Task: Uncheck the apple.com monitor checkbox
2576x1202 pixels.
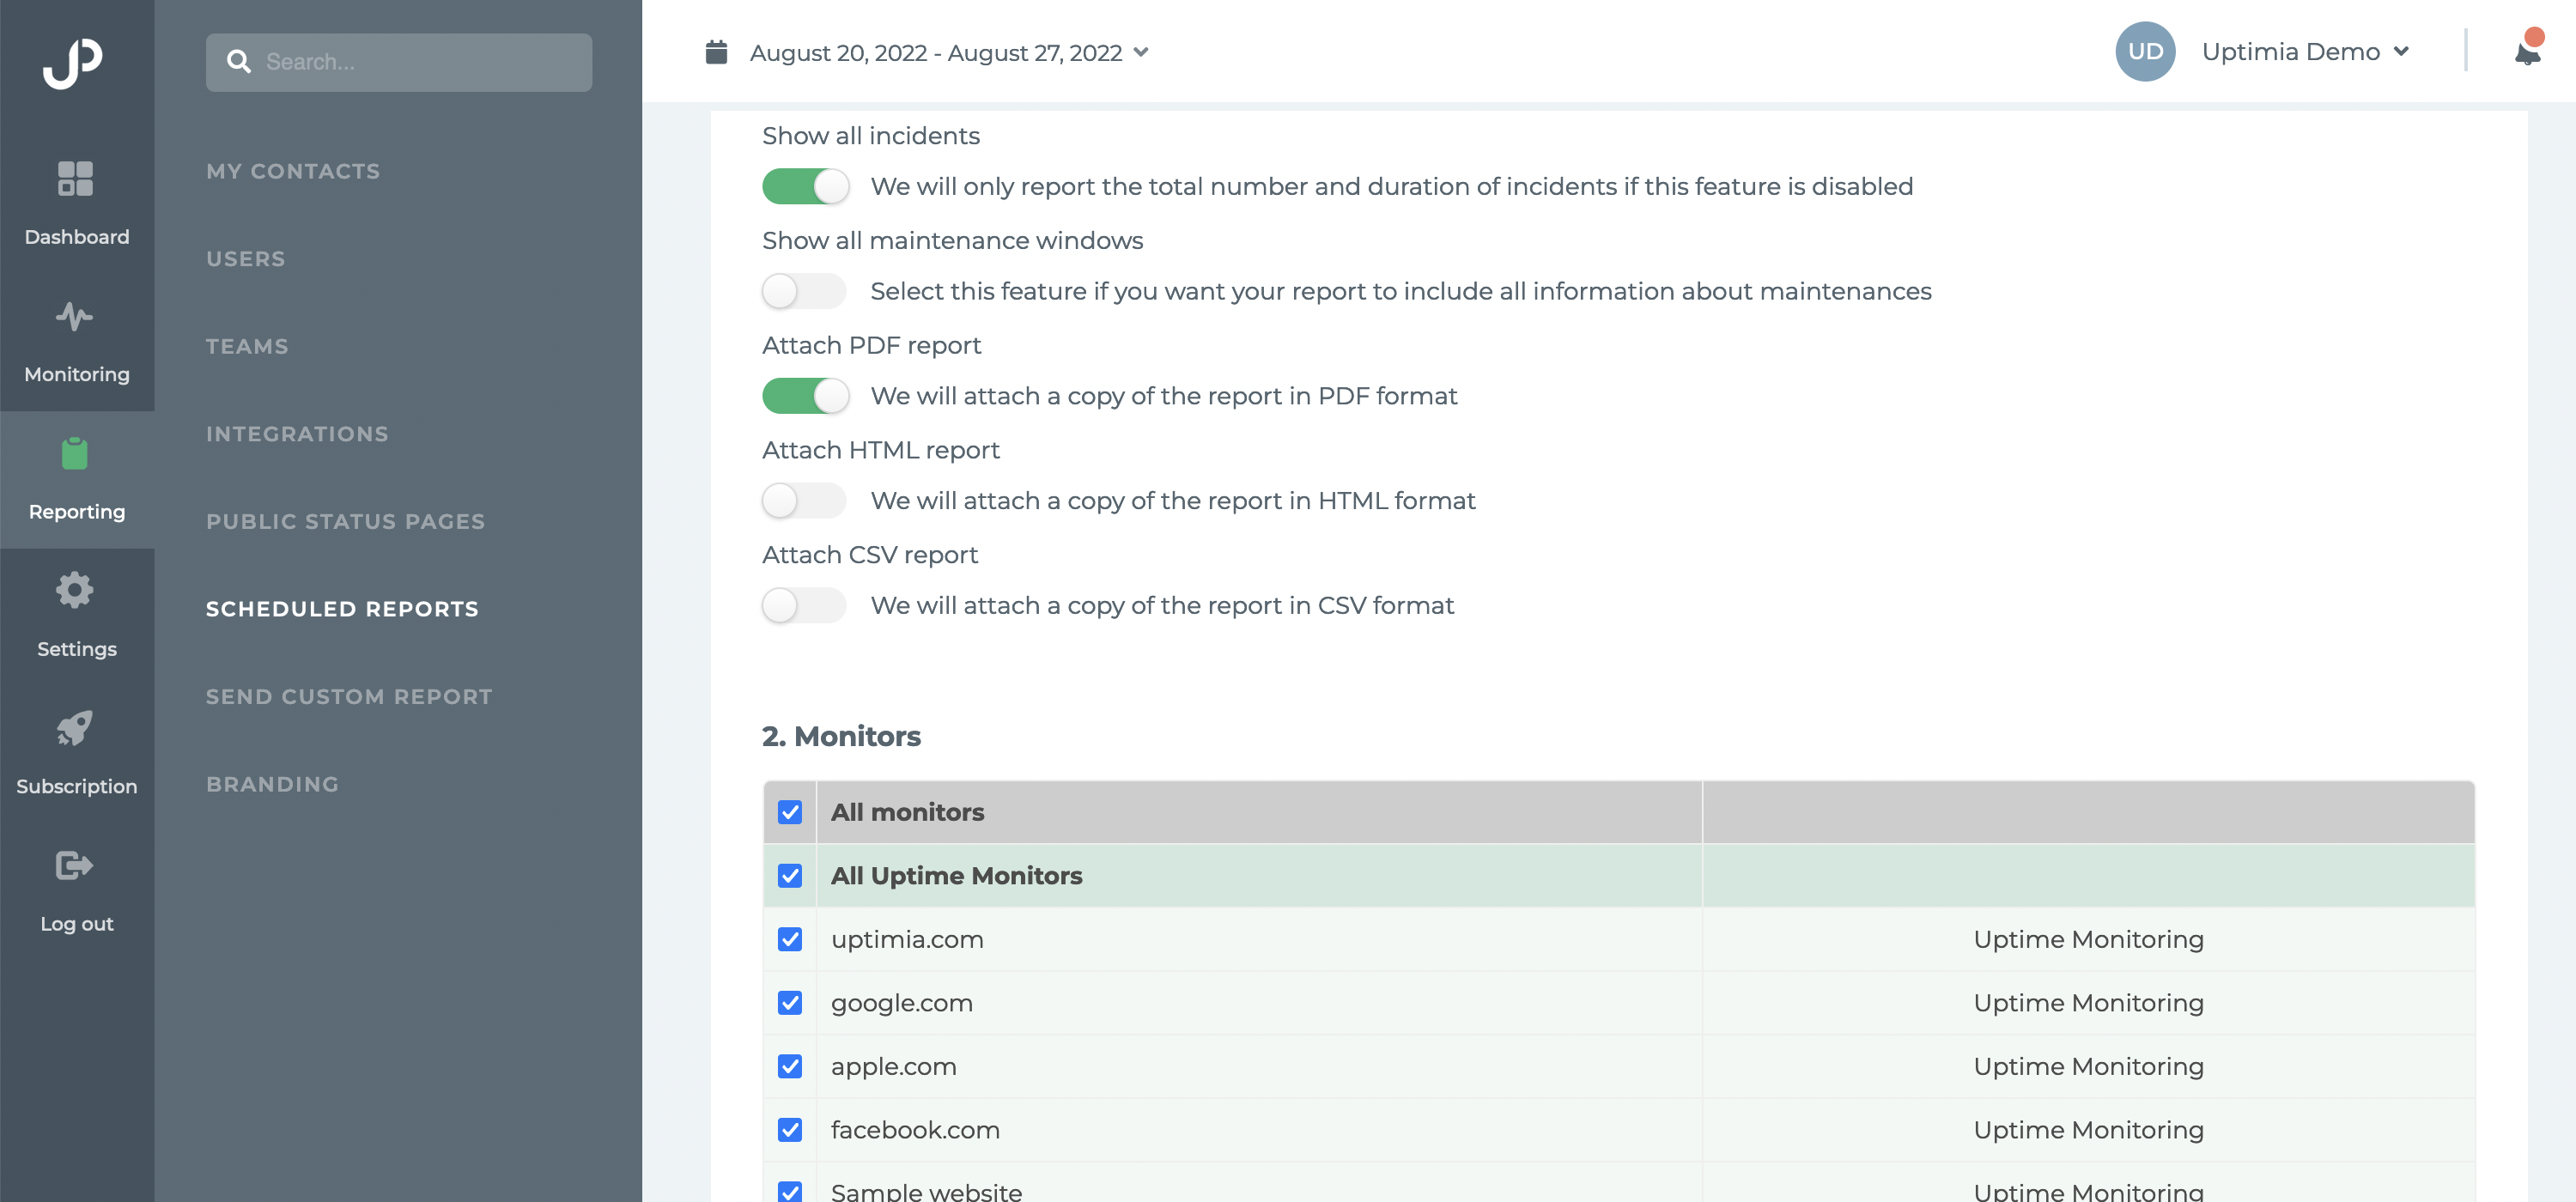Action: pyautogui.click(x=790, y=1066)
